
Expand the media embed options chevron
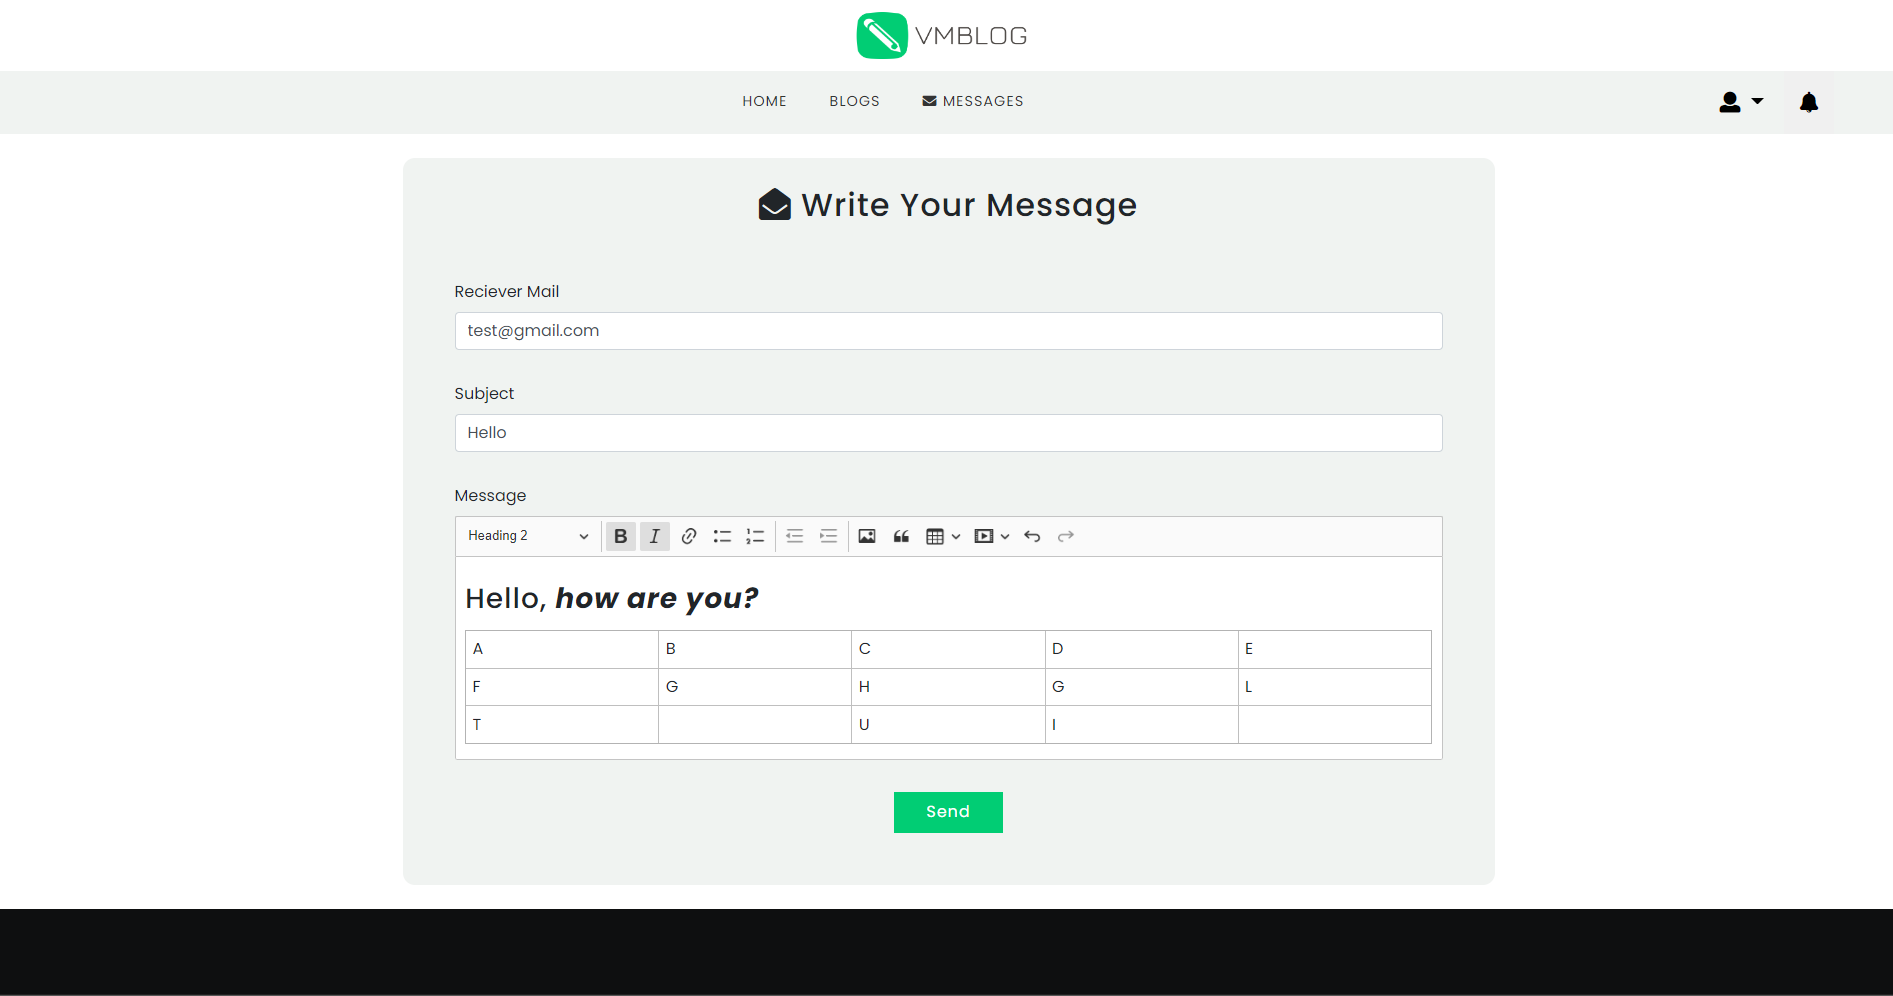[1006, 536]
